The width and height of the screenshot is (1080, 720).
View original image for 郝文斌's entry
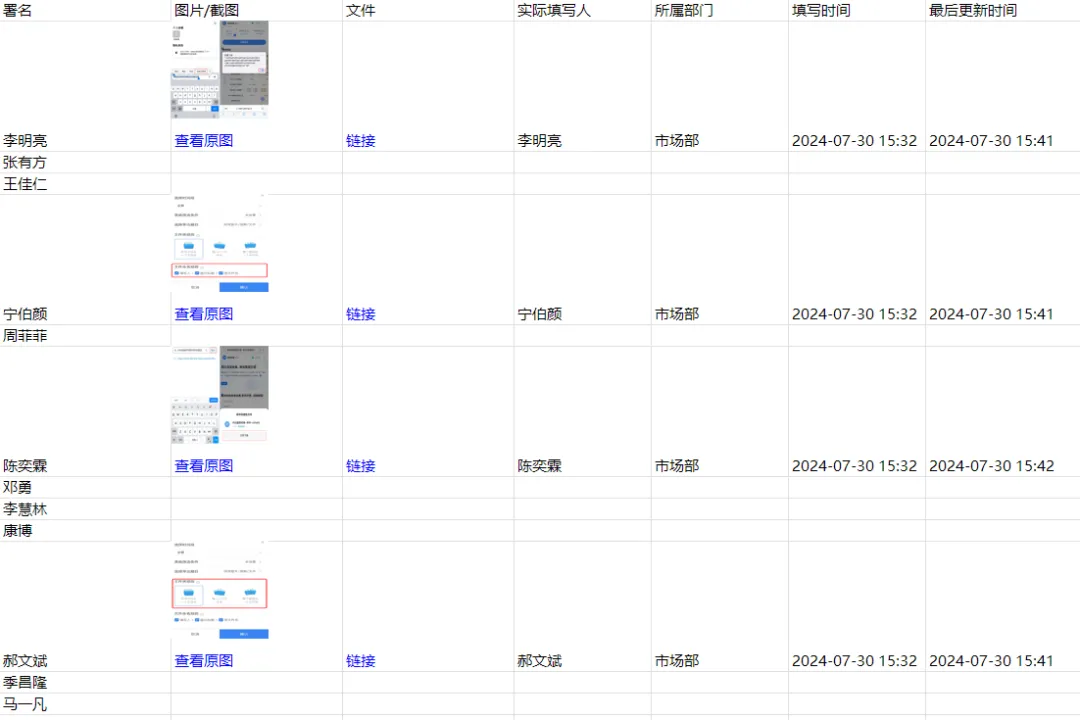coord(204,661)
